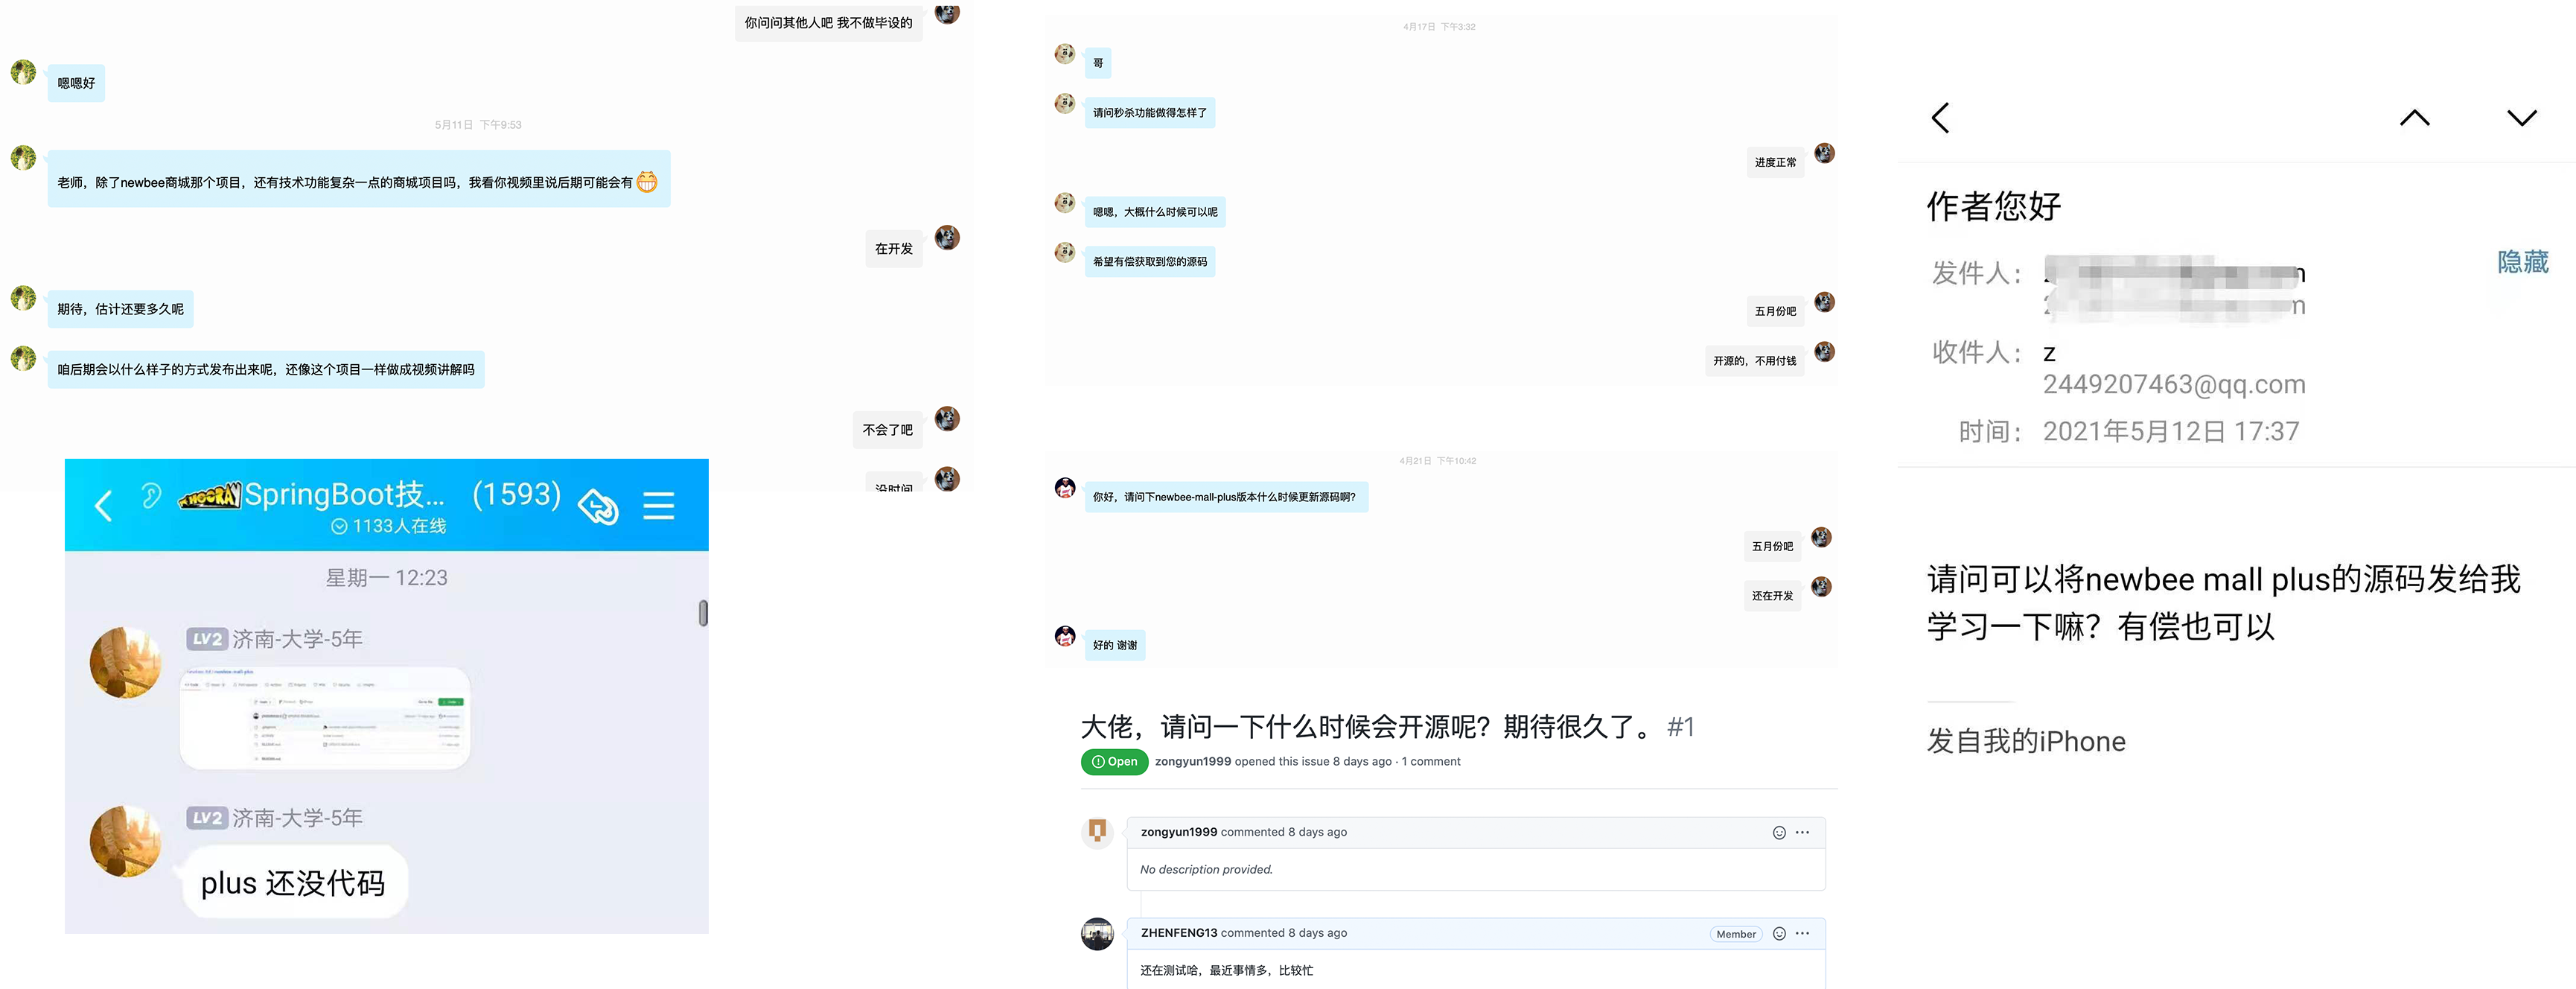Open the three-dot menu on zongyun1999's comment
The width and height of the screenshot is (2576, 989).
(x=1802, y=833)
